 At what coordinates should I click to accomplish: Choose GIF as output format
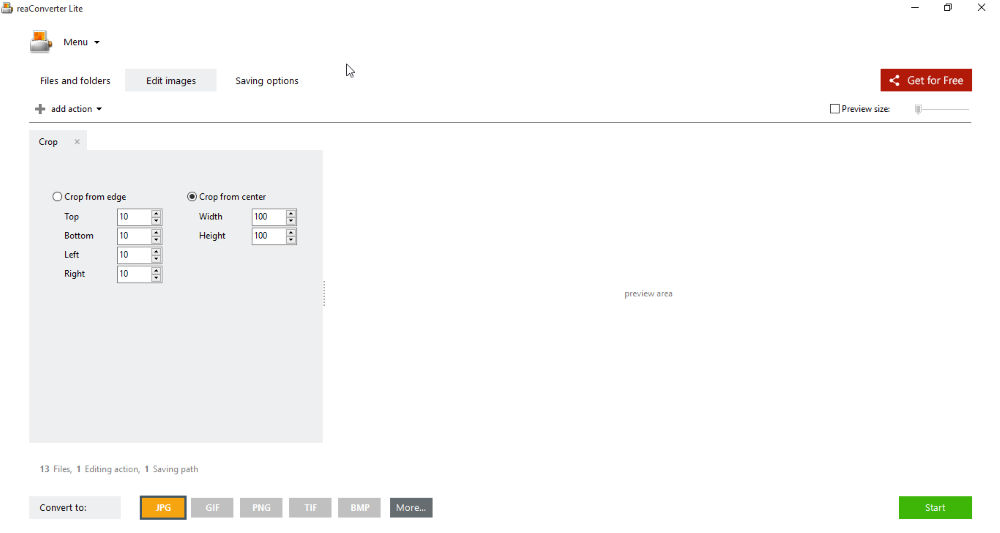212,508
